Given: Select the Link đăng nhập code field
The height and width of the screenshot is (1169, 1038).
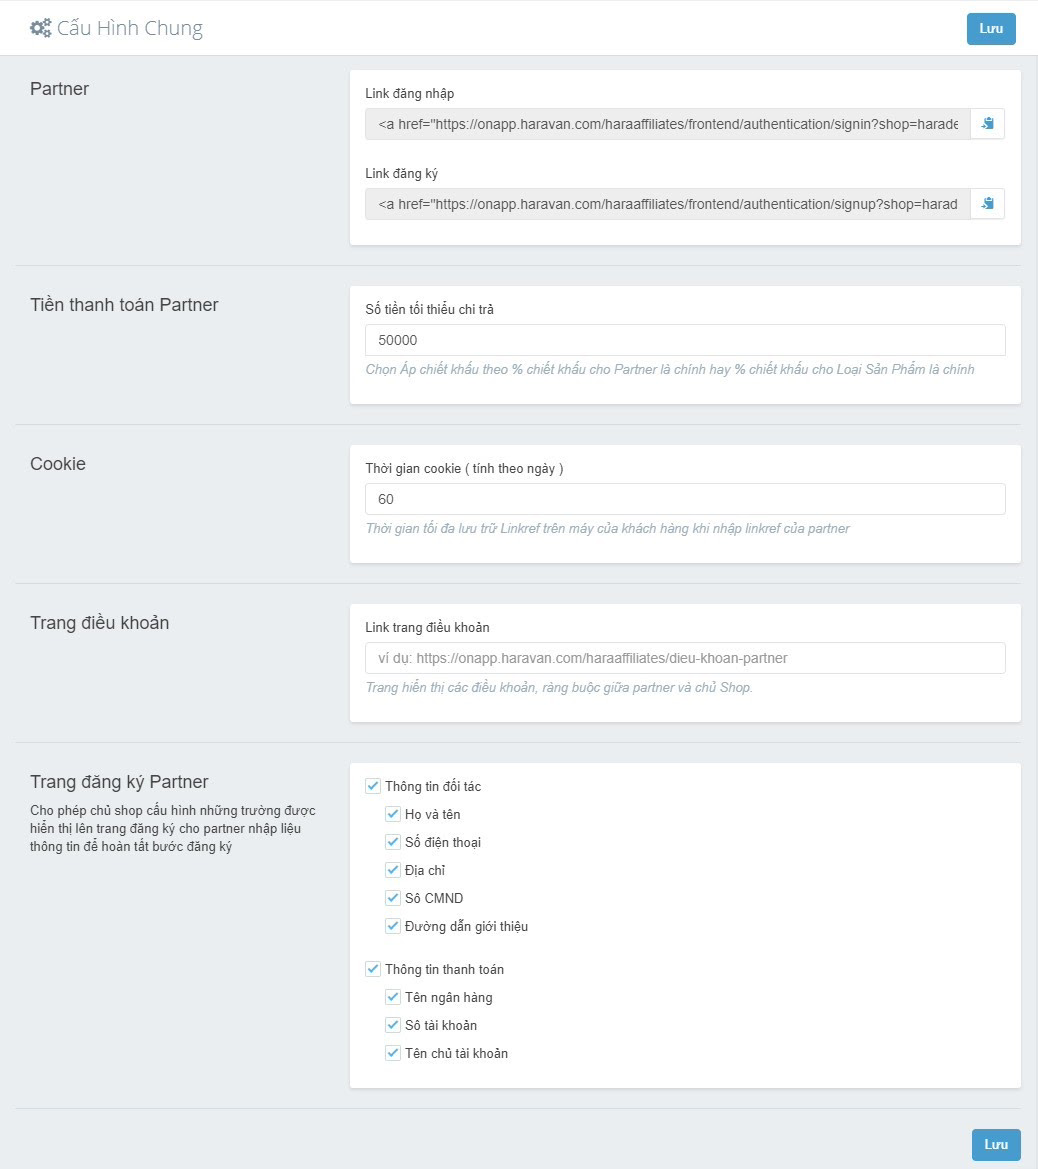Looking at the screenshot, I should pyautogui.click(x=667, y=123).
